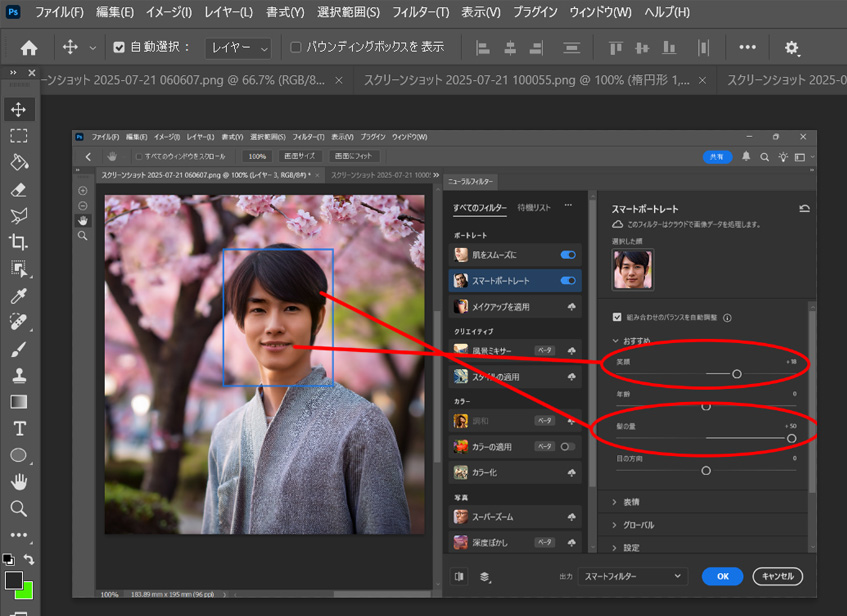
Task: Click the blue 共有 button
Action: 717,157
